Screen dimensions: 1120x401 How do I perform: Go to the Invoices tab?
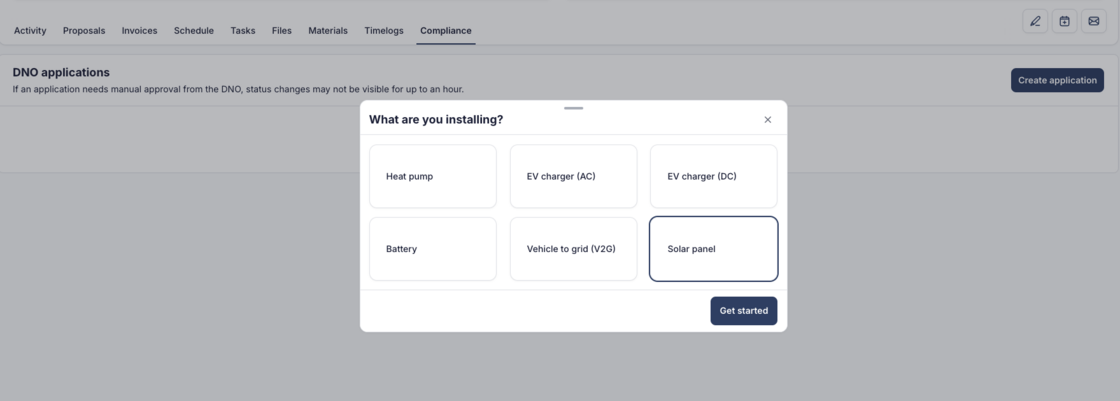139,31
